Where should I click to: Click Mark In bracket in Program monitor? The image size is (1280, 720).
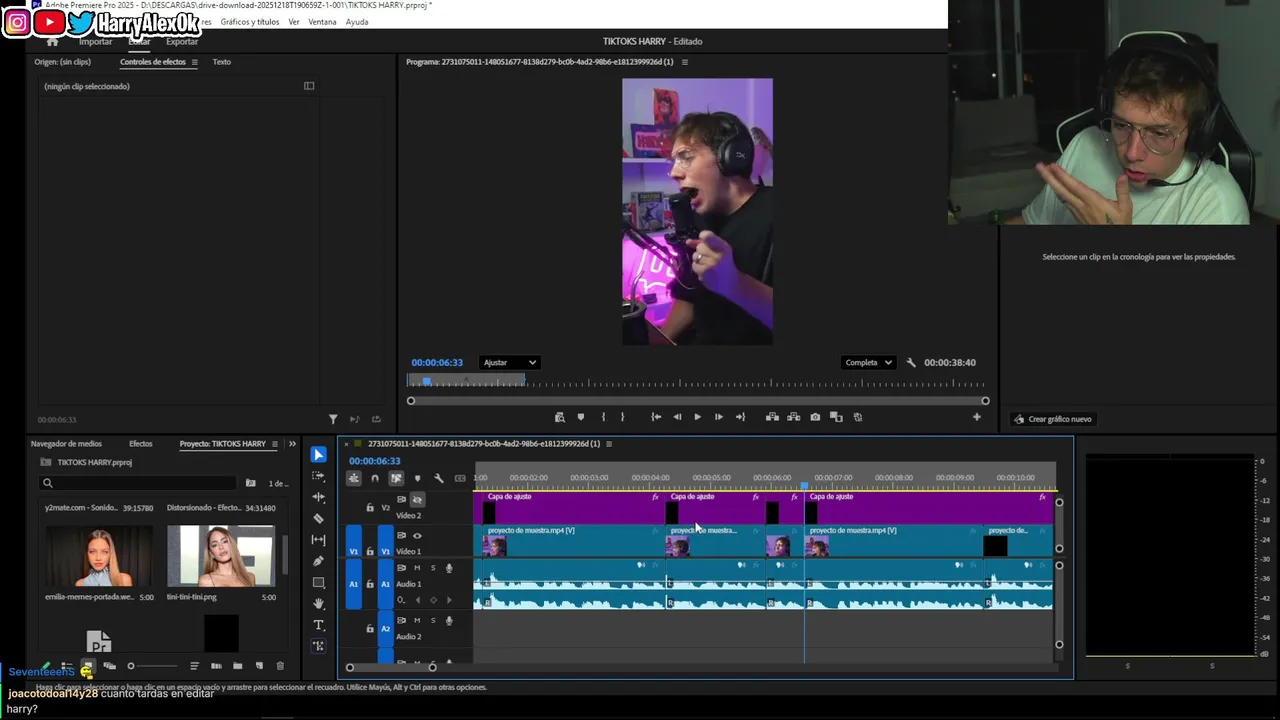pyautogui.click(x=602, y=417)
